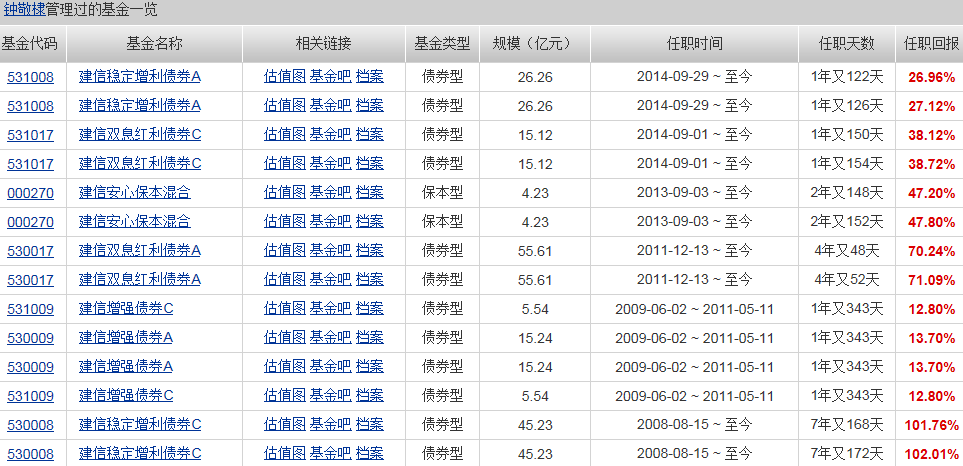Click the 基金类型 column header
Viewport: 963px width, 466px height.
442,44
